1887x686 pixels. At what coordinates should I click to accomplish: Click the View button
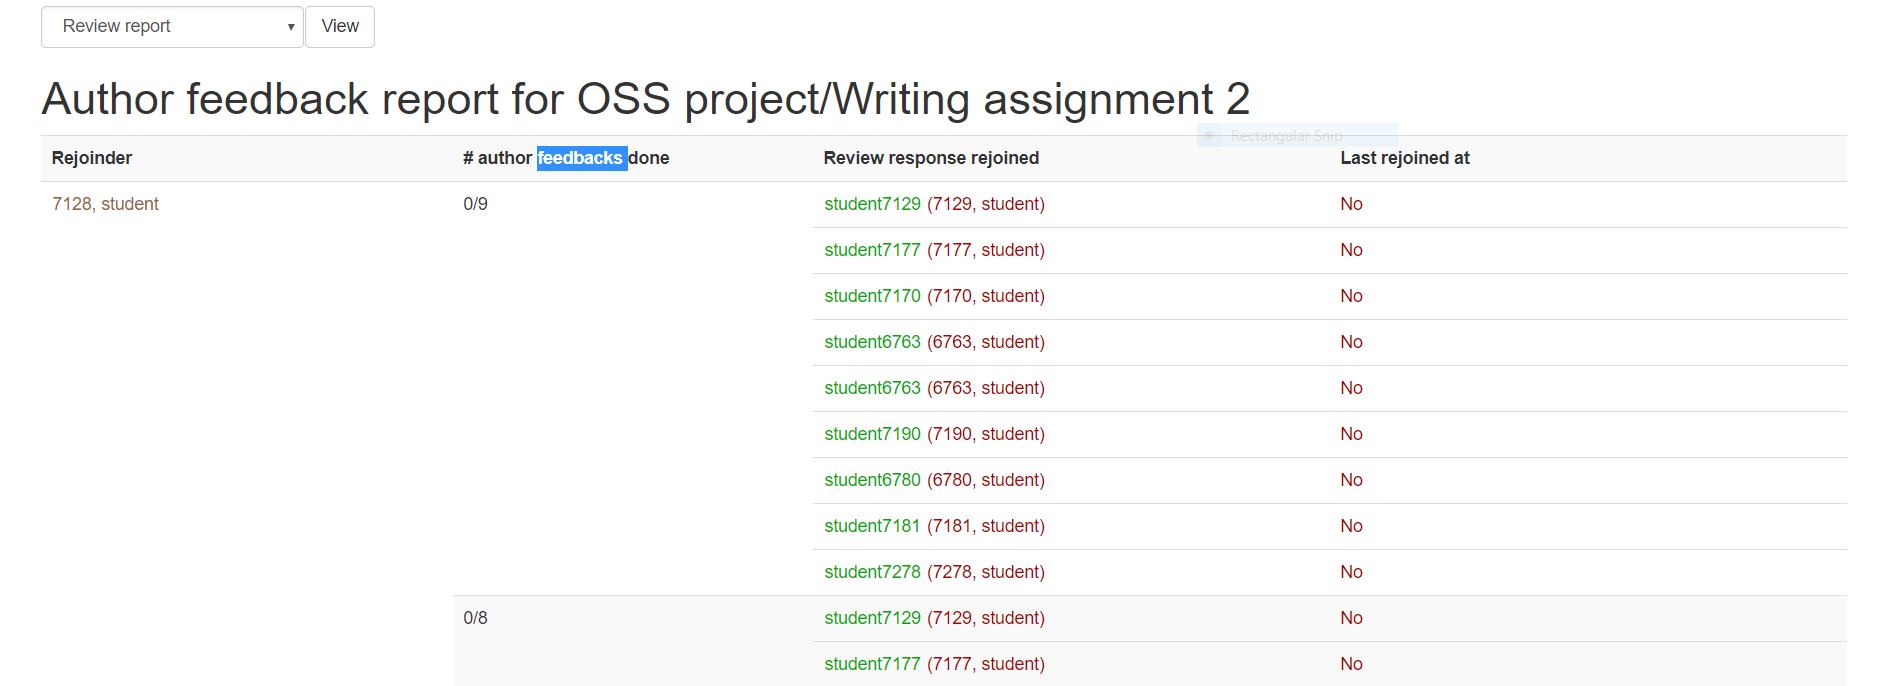pos(340,27)
